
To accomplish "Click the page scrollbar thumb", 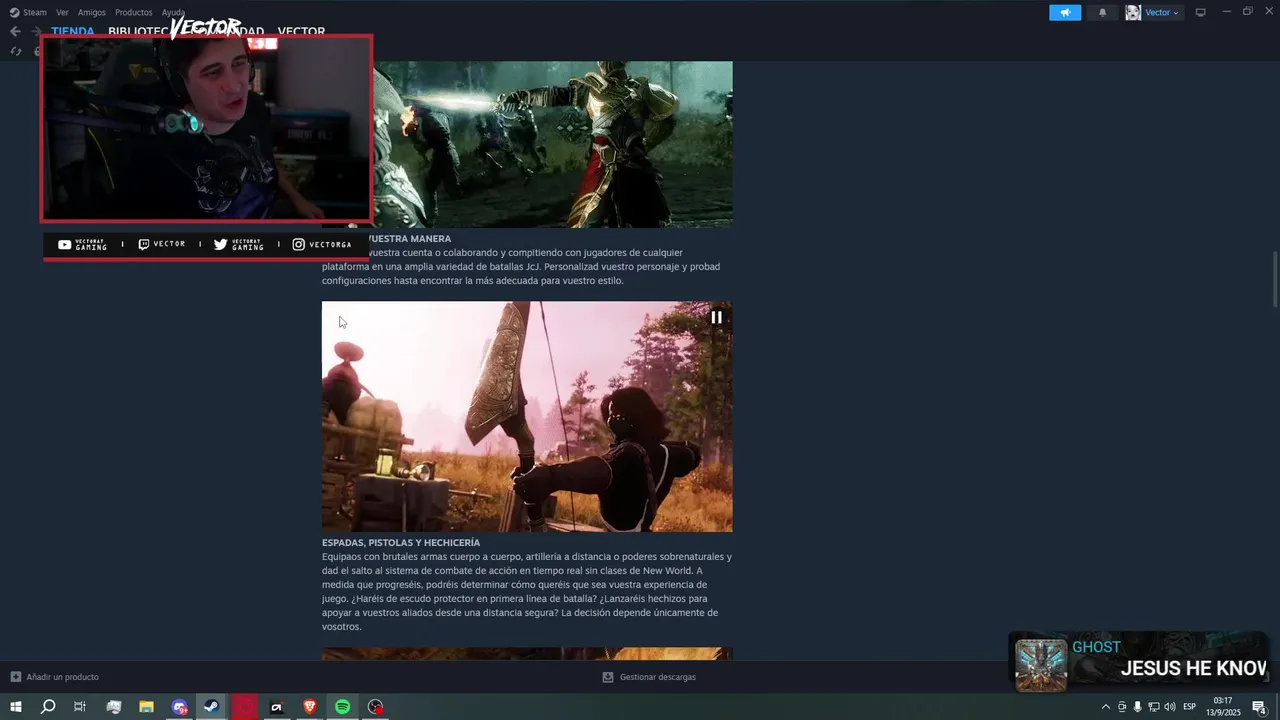I will pos(1275,280).
